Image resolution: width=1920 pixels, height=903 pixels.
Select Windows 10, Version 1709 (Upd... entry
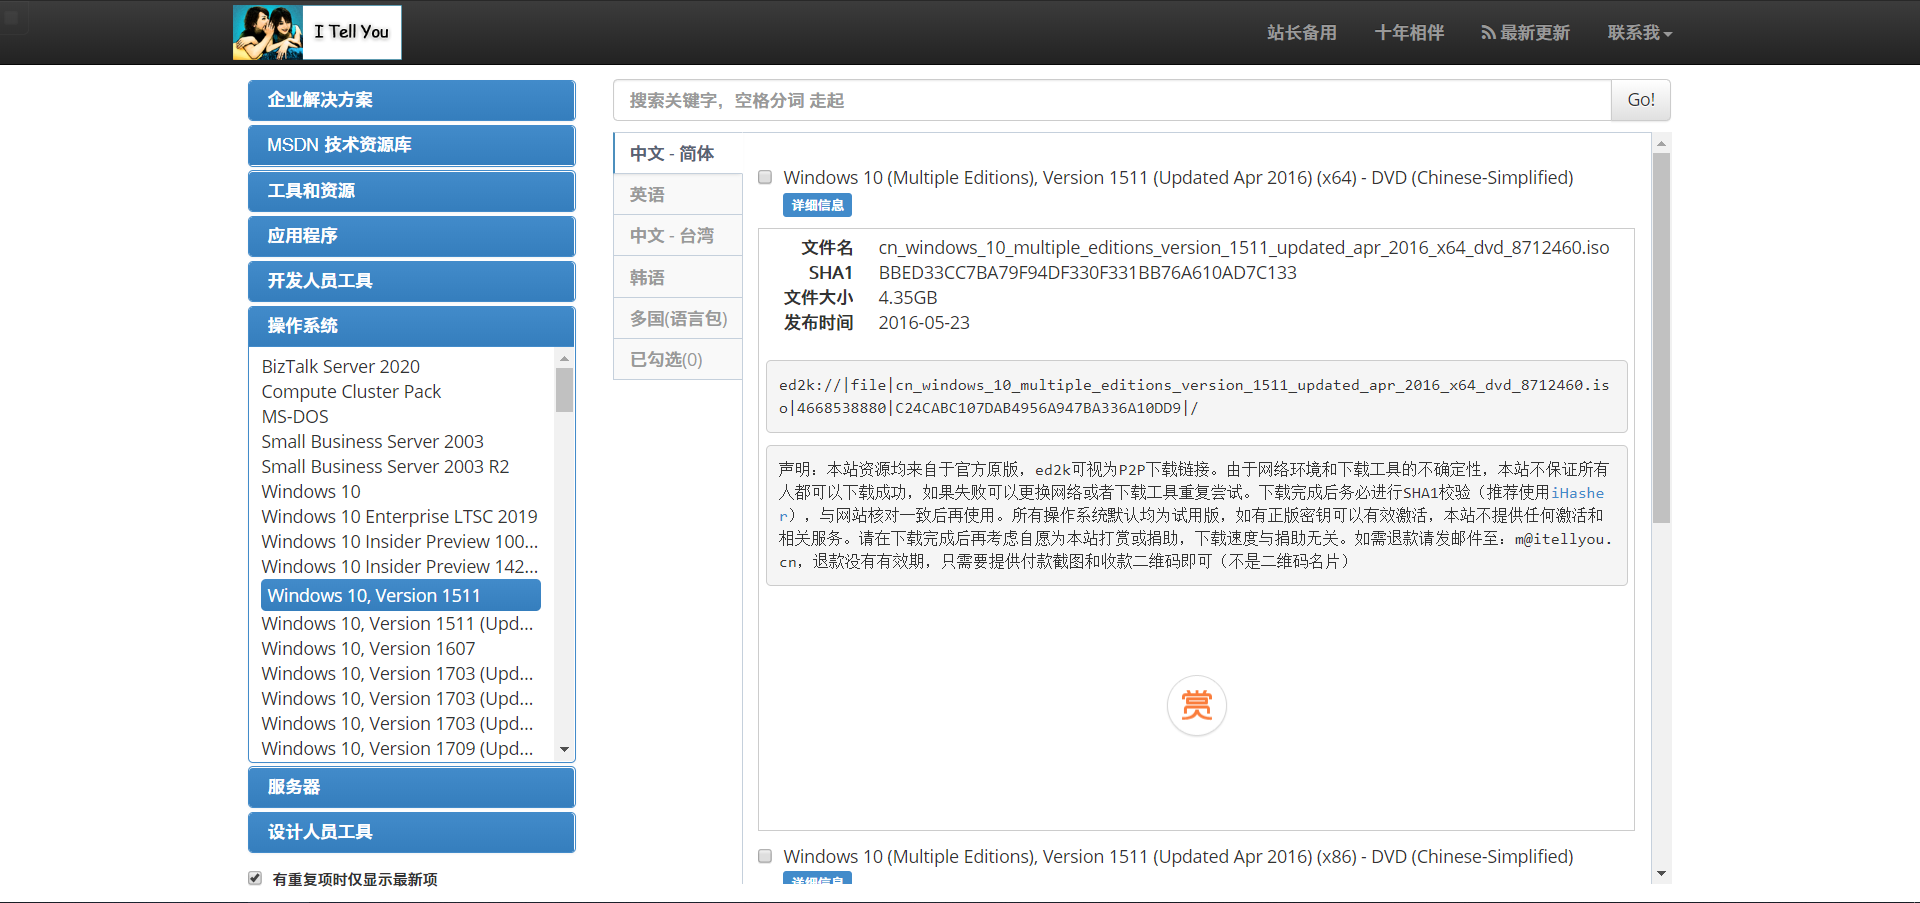[x=398, y=748]
